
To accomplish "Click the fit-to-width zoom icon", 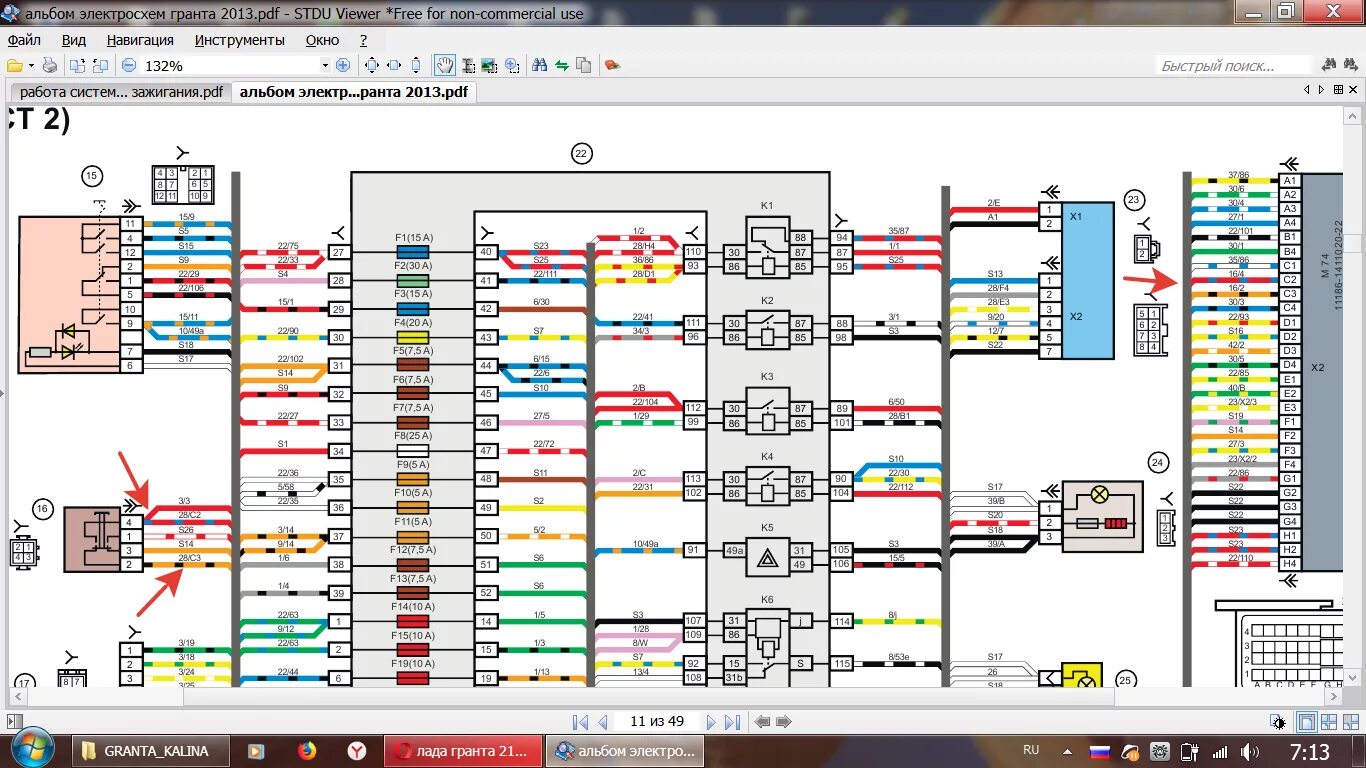I will [x=394, y=66].
